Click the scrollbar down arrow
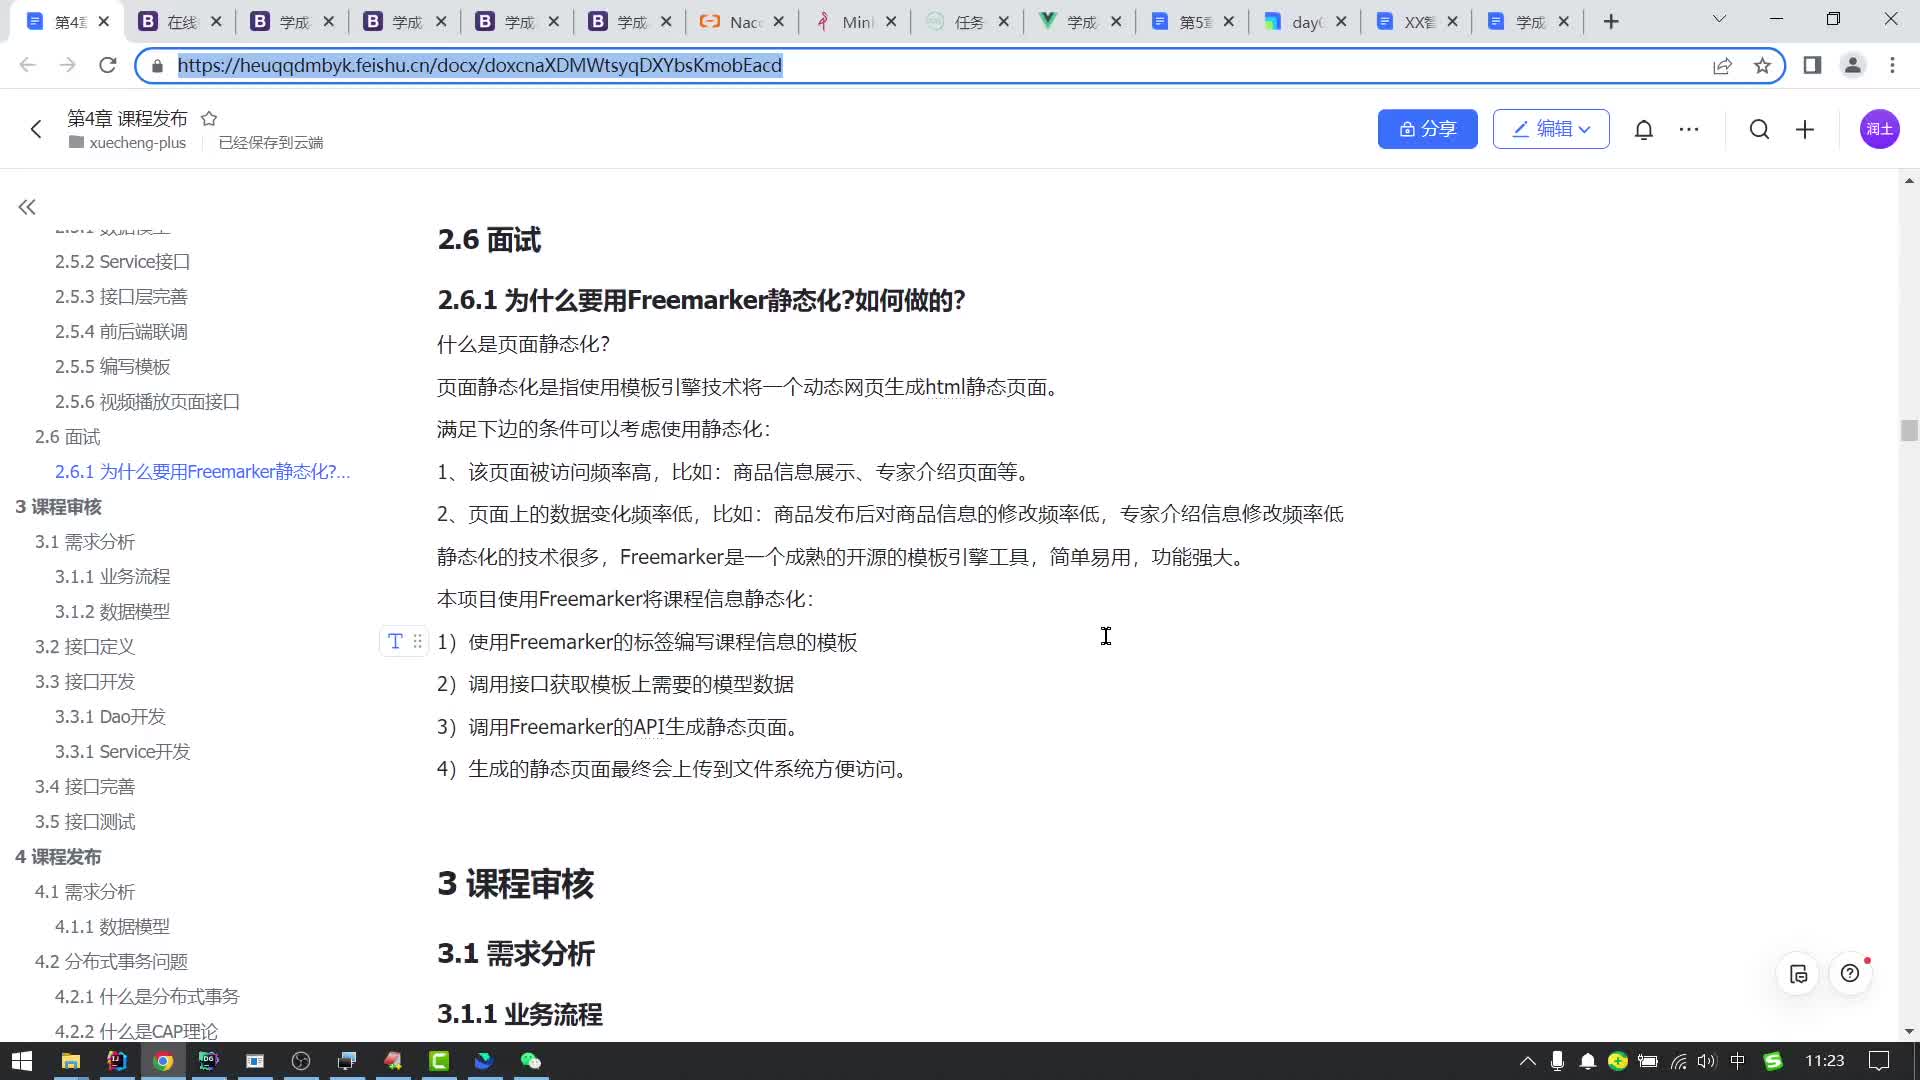Screen dimensions: 1920x1080 pos(1908,1031)
